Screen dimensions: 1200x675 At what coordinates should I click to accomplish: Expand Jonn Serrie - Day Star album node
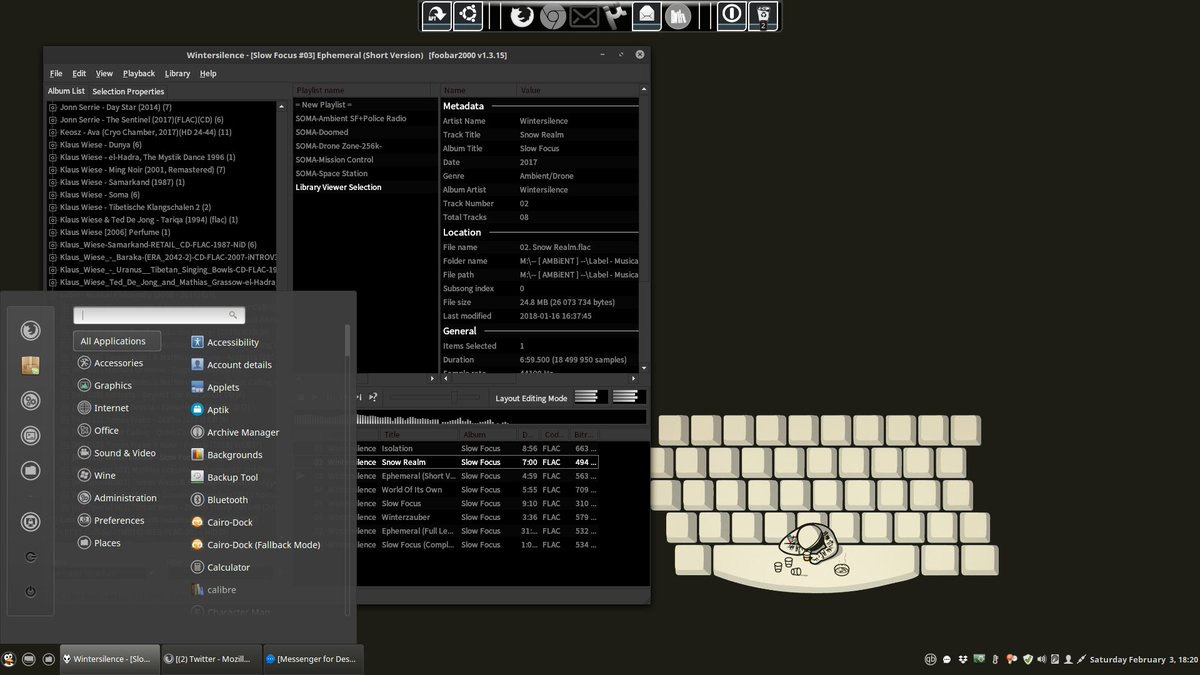tap(53, 107)
